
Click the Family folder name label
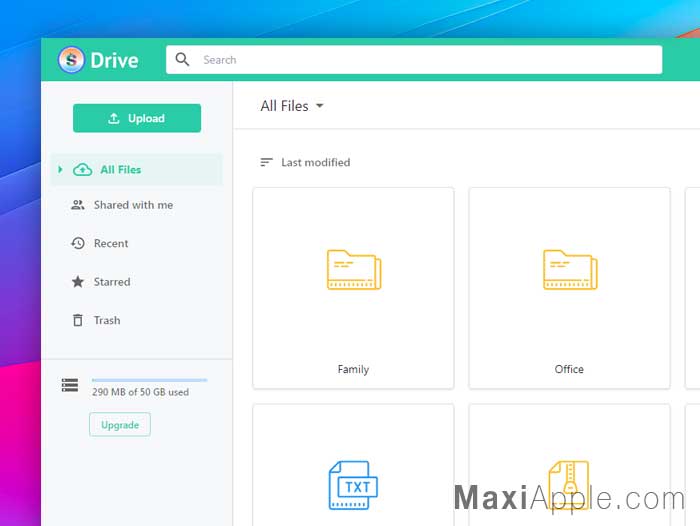(x=353, y=369)
